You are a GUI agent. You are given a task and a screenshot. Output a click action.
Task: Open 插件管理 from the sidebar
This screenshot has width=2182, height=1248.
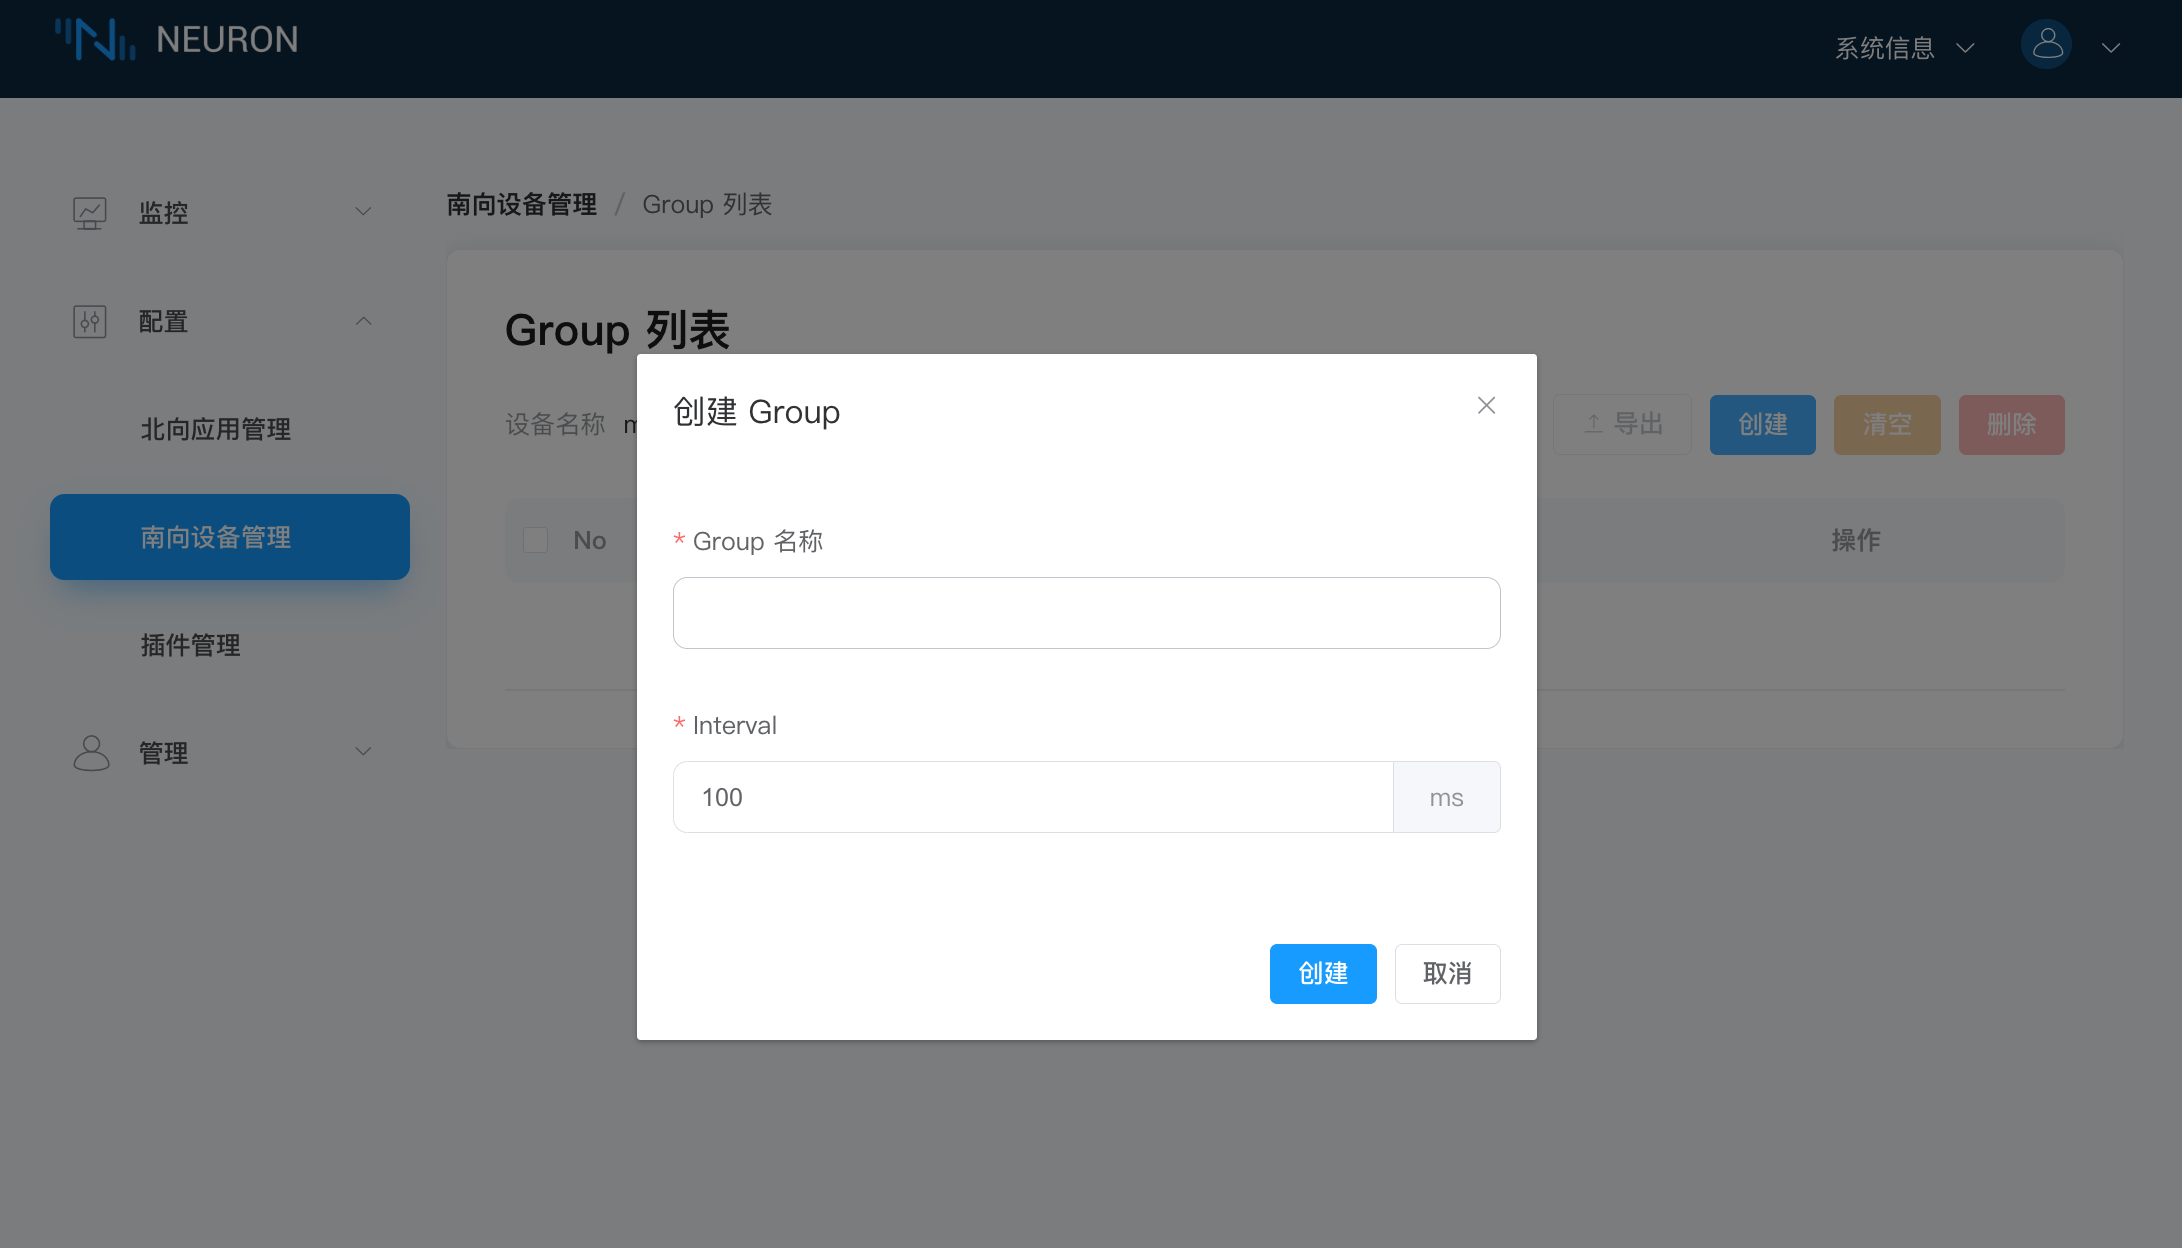190,645
